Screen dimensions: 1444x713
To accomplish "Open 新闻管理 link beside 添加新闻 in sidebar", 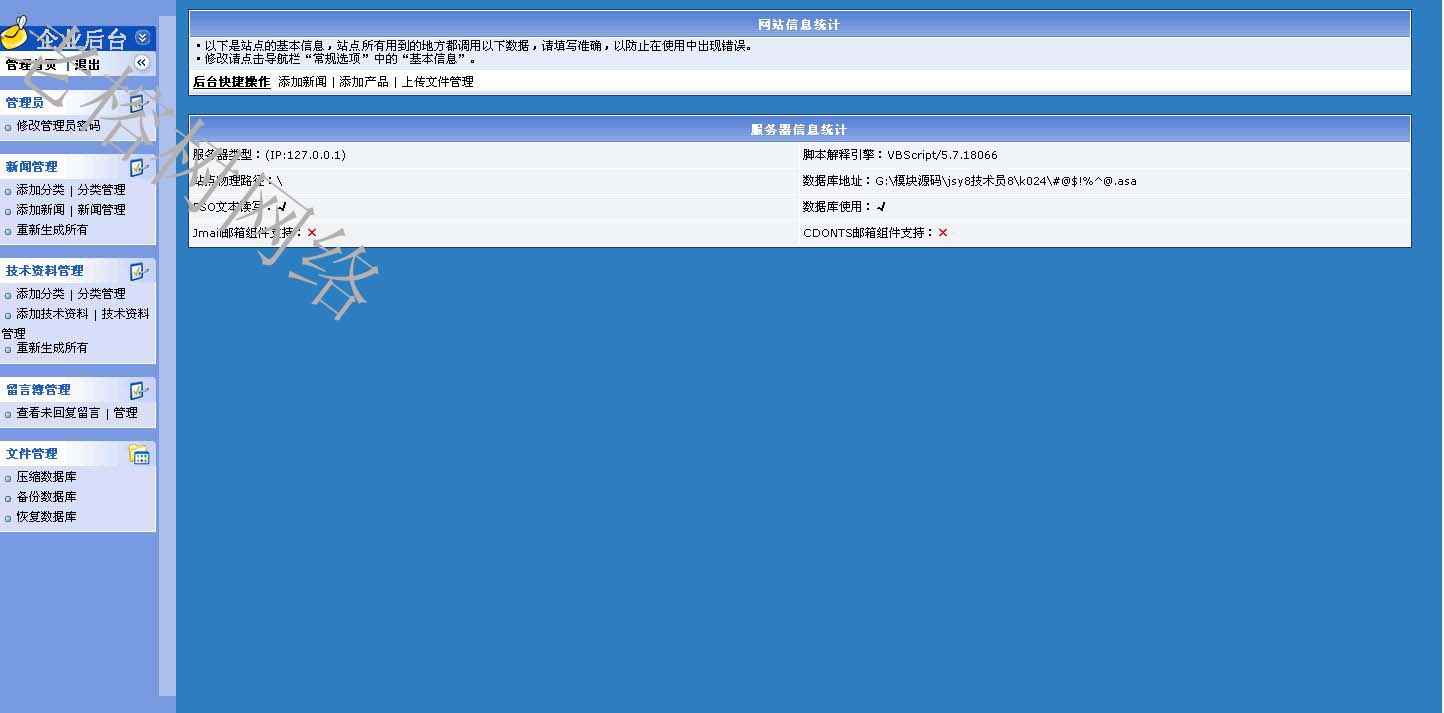I will tap(101, 210).
